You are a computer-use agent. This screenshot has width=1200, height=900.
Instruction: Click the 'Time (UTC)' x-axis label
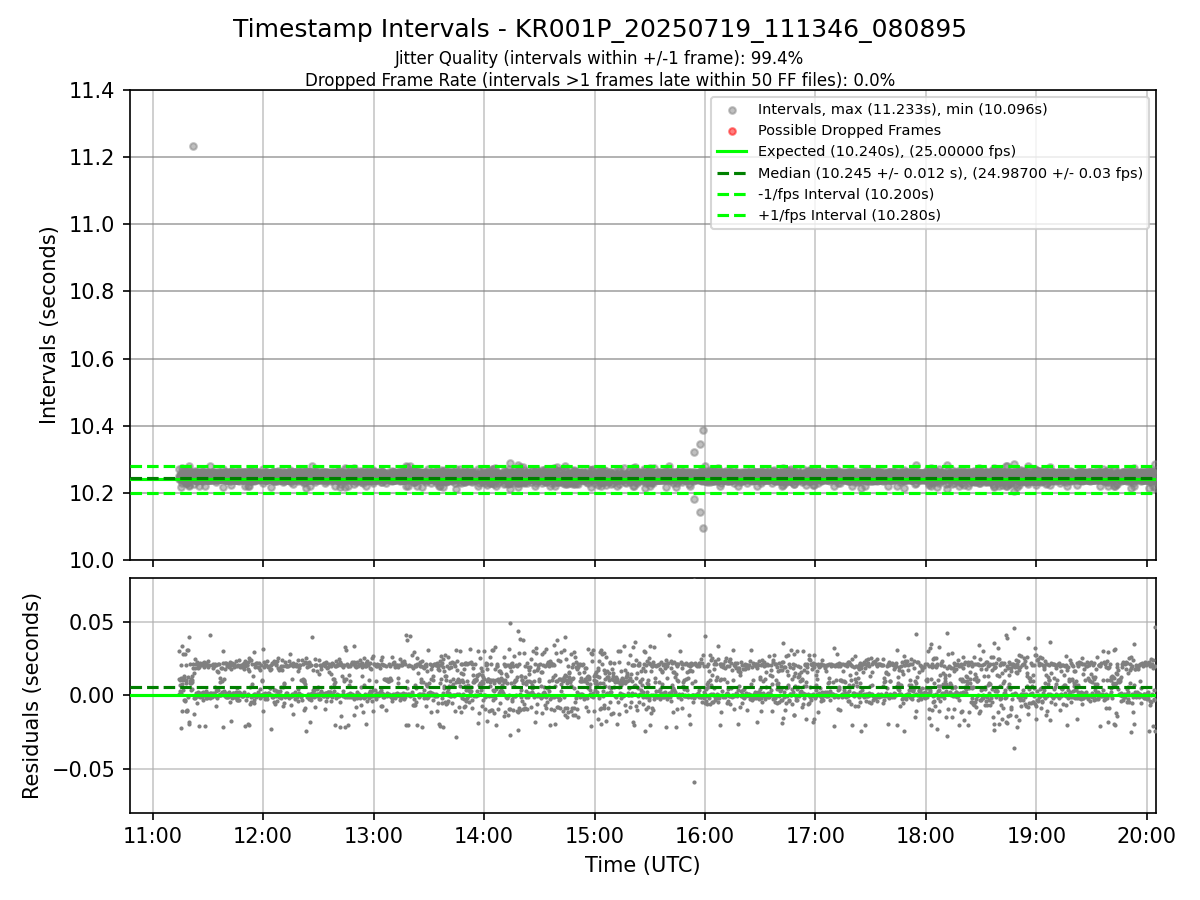[x=643, y=865]
